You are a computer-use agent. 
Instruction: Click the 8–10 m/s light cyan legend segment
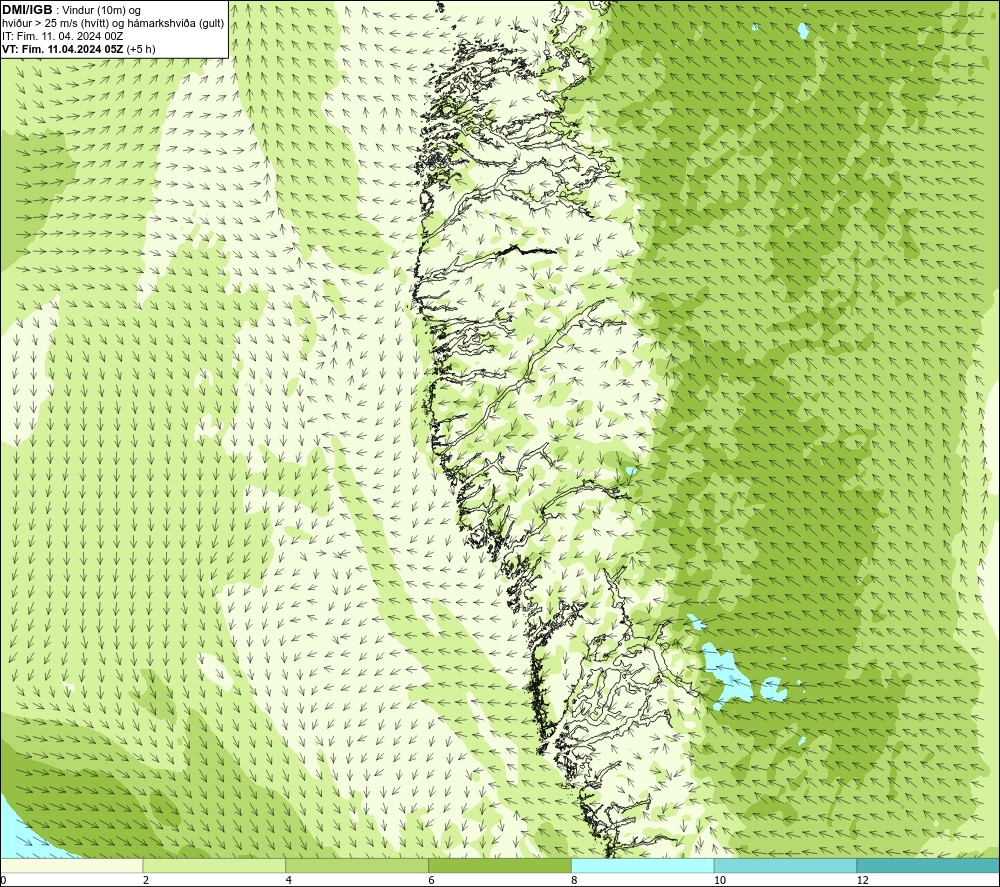(643, 865)
